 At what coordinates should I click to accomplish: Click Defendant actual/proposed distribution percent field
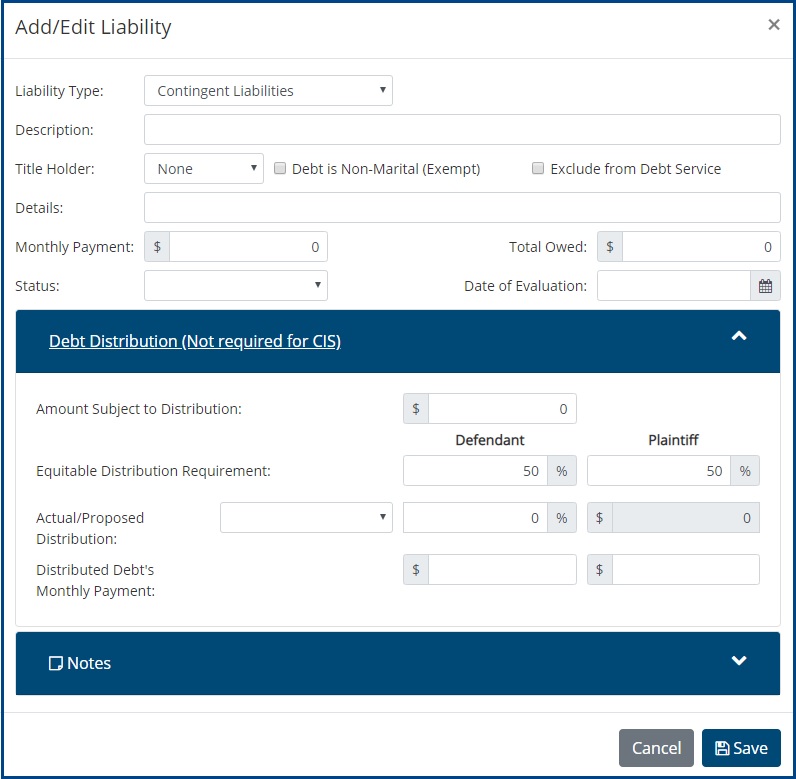coord(475,518)
